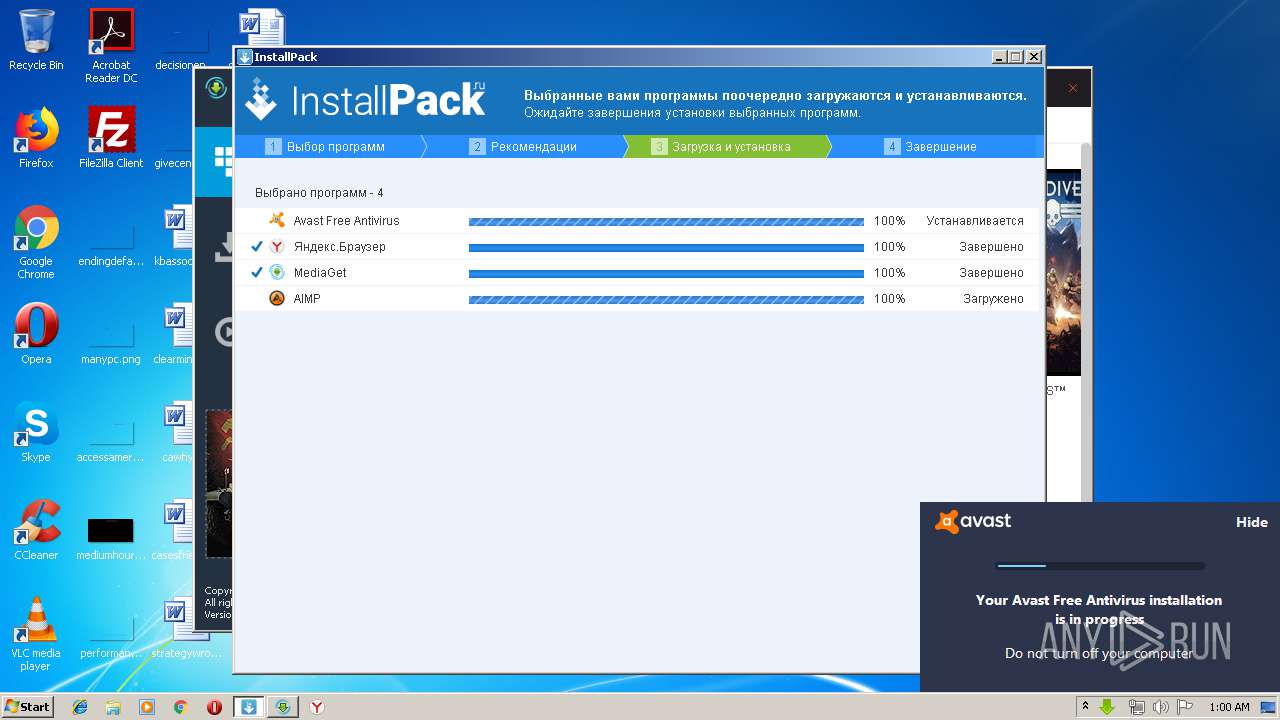
Task: Launch CCleaner desktop shortcut
Action: point(36,530)
